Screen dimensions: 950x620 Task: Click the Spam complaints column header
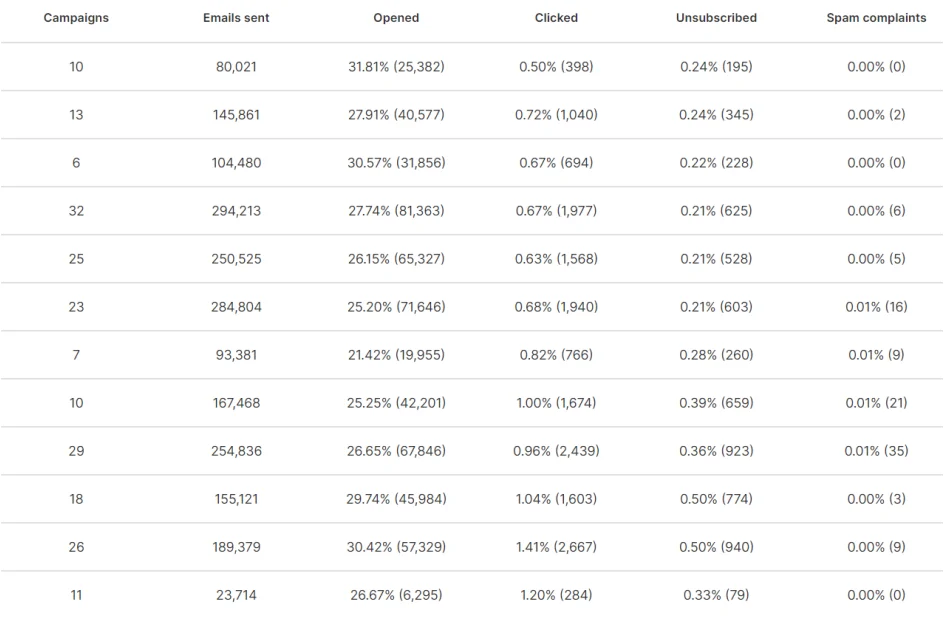(876, 18)
